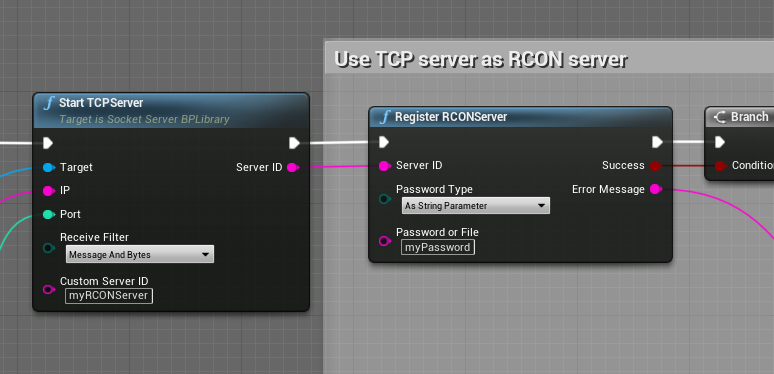This screenshot has width=774, height=374.
Task: Select the Start TCPServer node title
Action: (101, 103)
